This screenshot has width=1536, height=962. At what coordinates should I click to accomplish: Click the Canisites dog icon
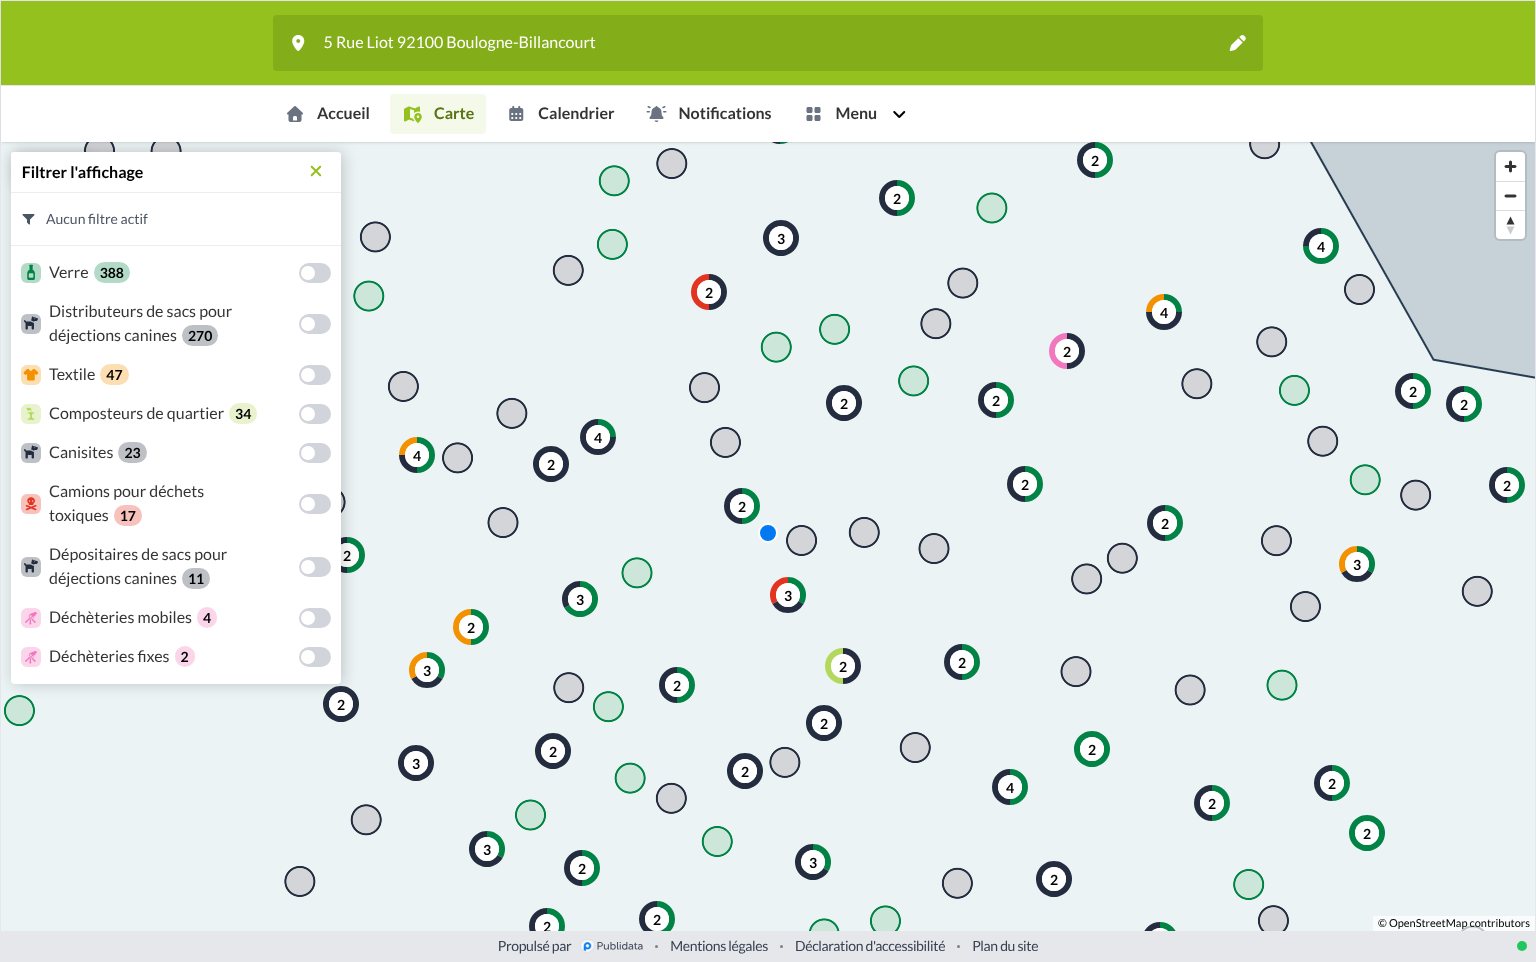point(31,453)
